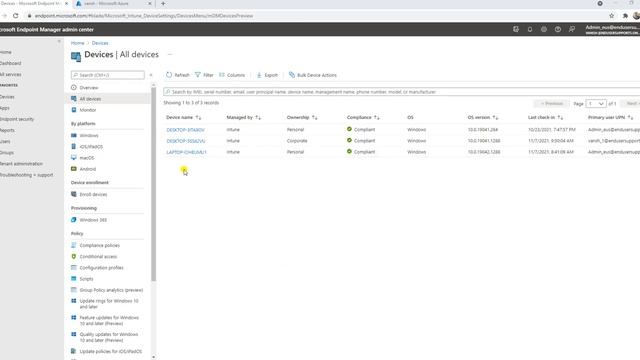Select the macOS platform icon

[74, 157]
